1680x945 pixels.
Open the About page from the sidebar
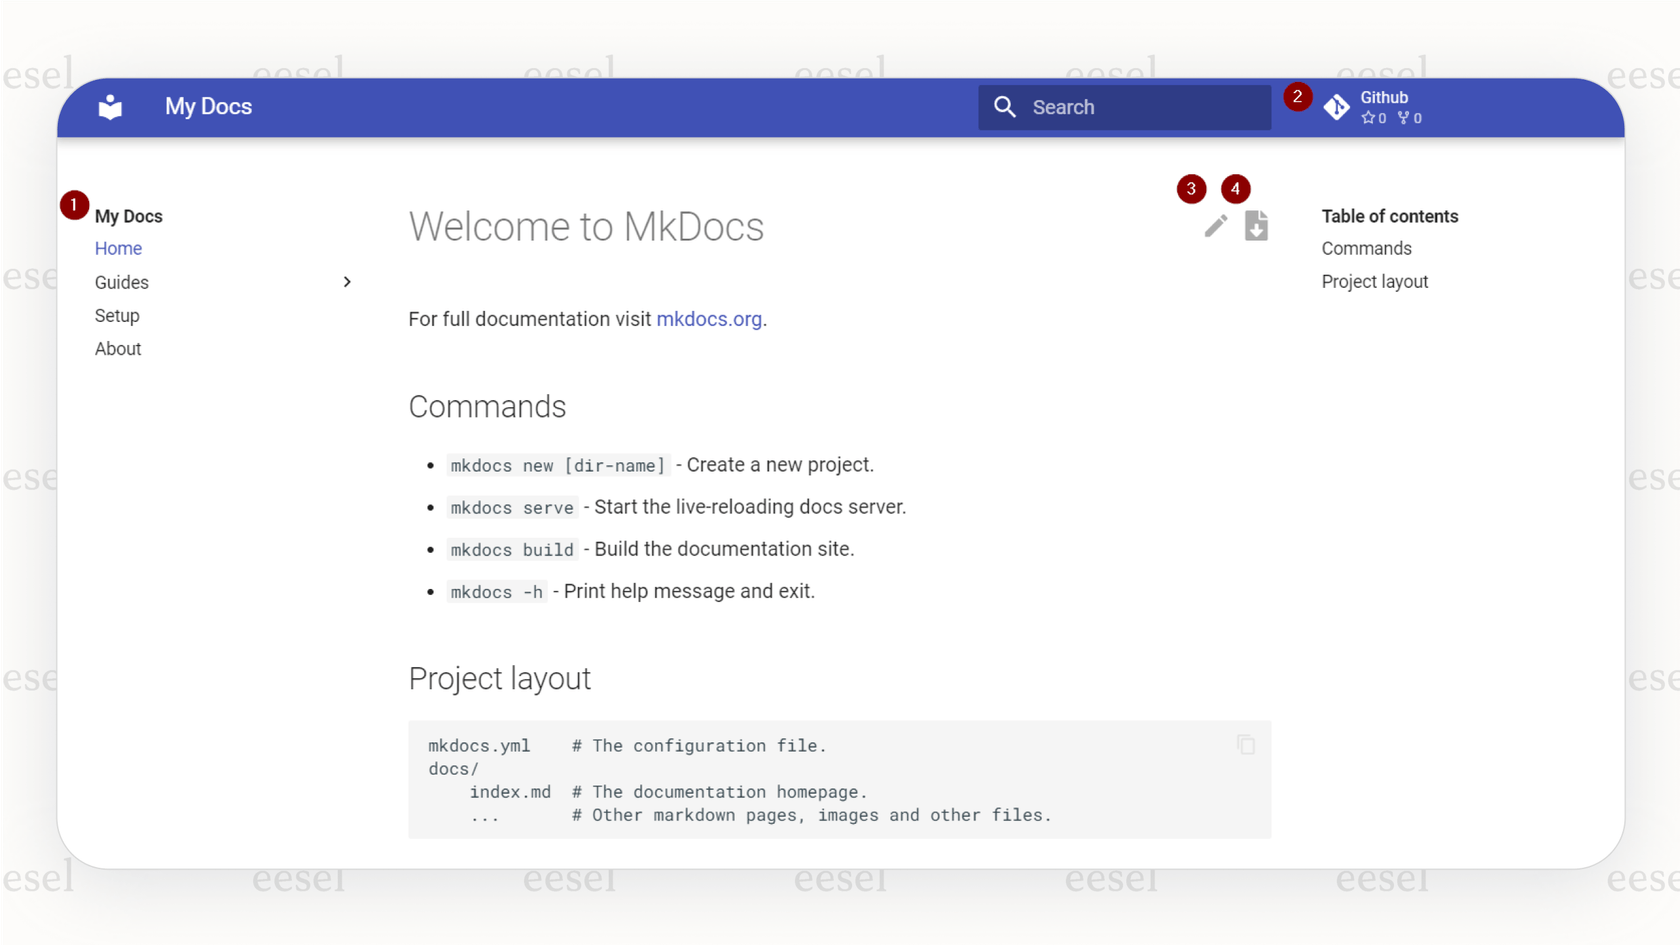coord(117,348)
